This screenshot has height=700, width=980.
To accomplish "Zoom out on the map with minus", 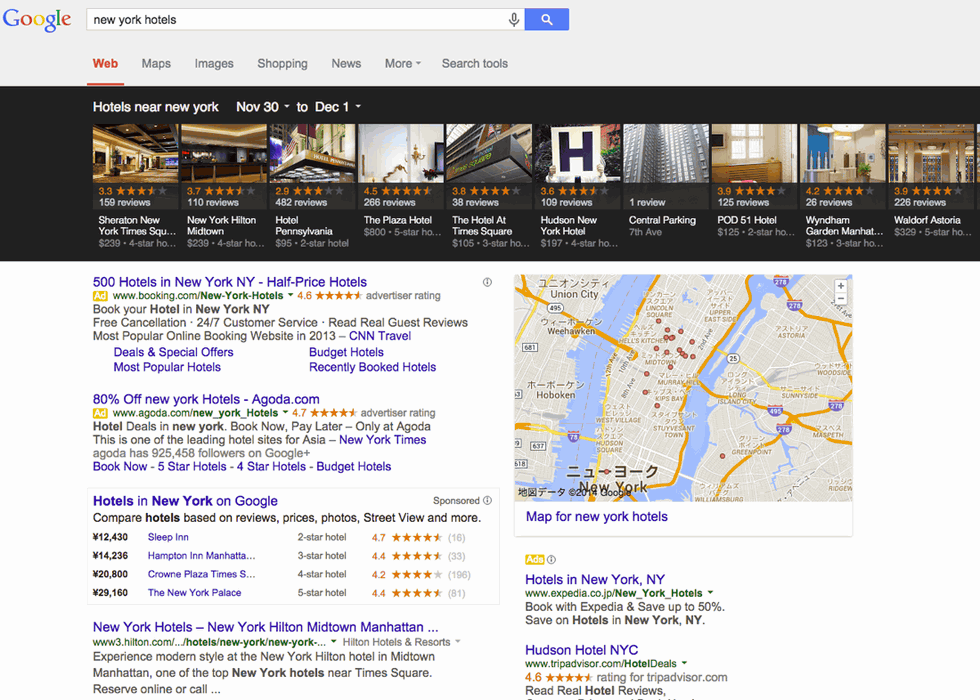I will 841,299.
